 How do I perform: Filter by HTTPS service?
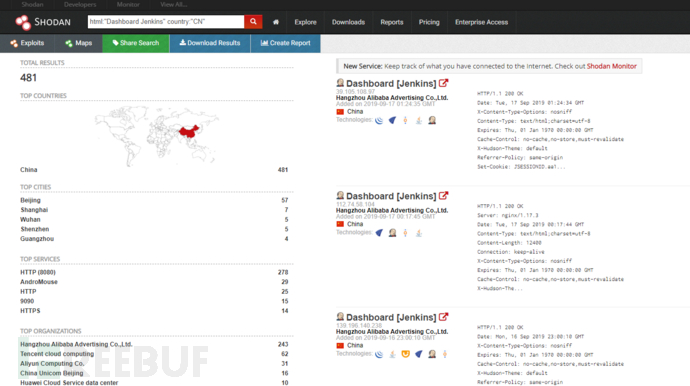30,311
